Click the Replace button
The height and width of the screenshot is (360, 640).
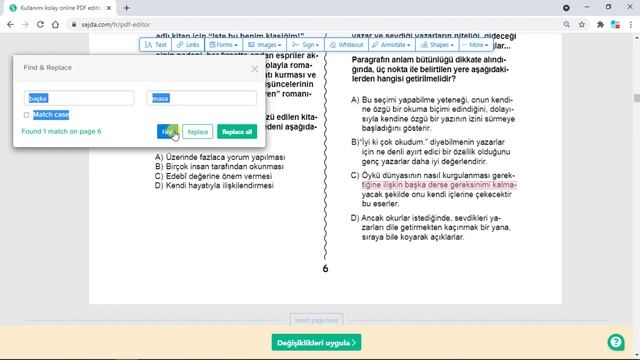pyautogui.click(x=198, y=132)
